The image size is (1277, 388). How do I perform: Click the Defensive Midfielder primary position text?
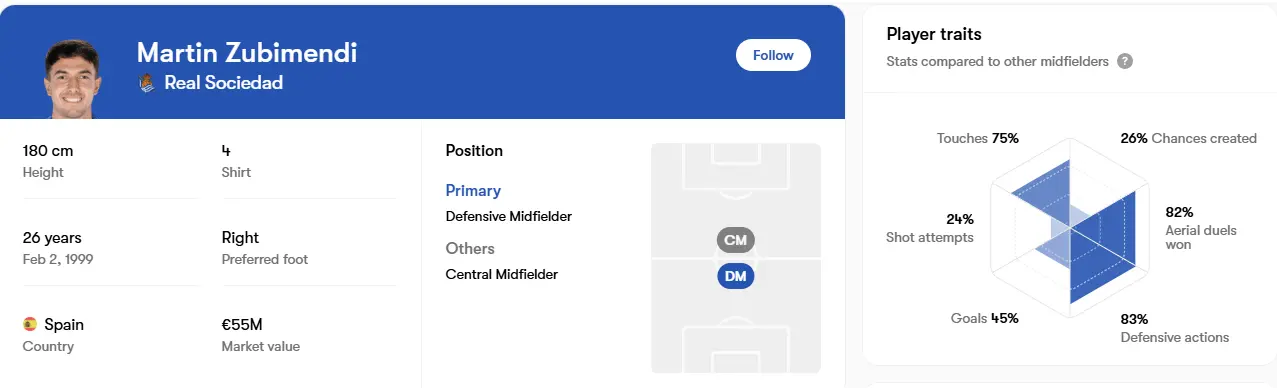point(509,216)
